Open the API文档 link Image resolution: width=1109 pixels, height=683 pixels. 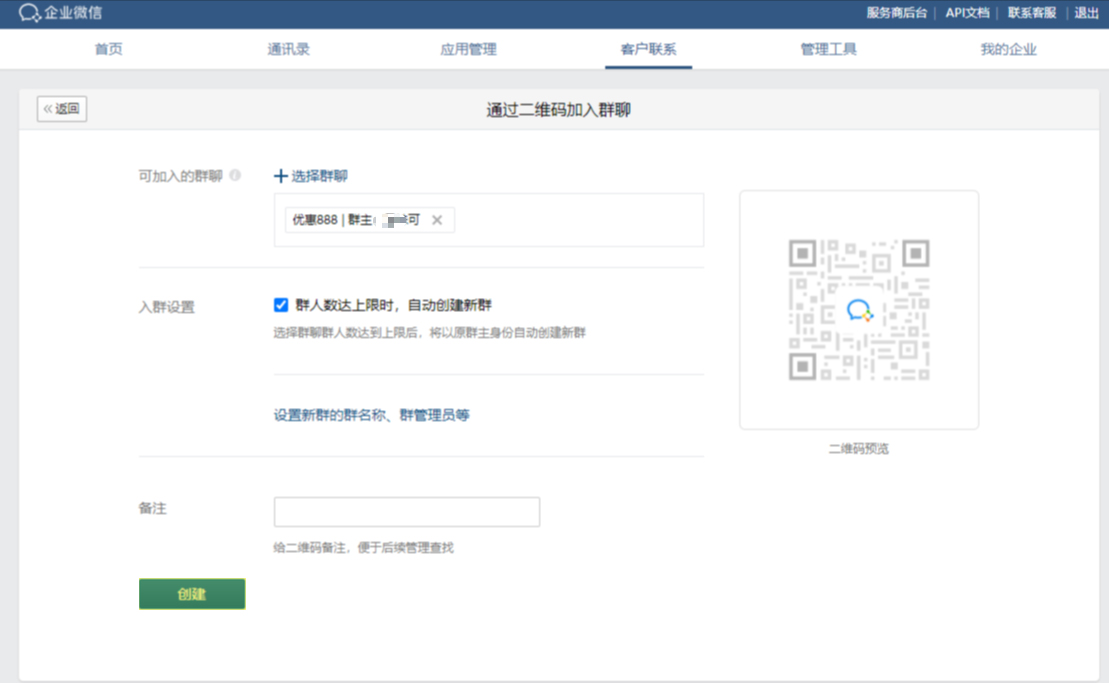click(968, 13)
